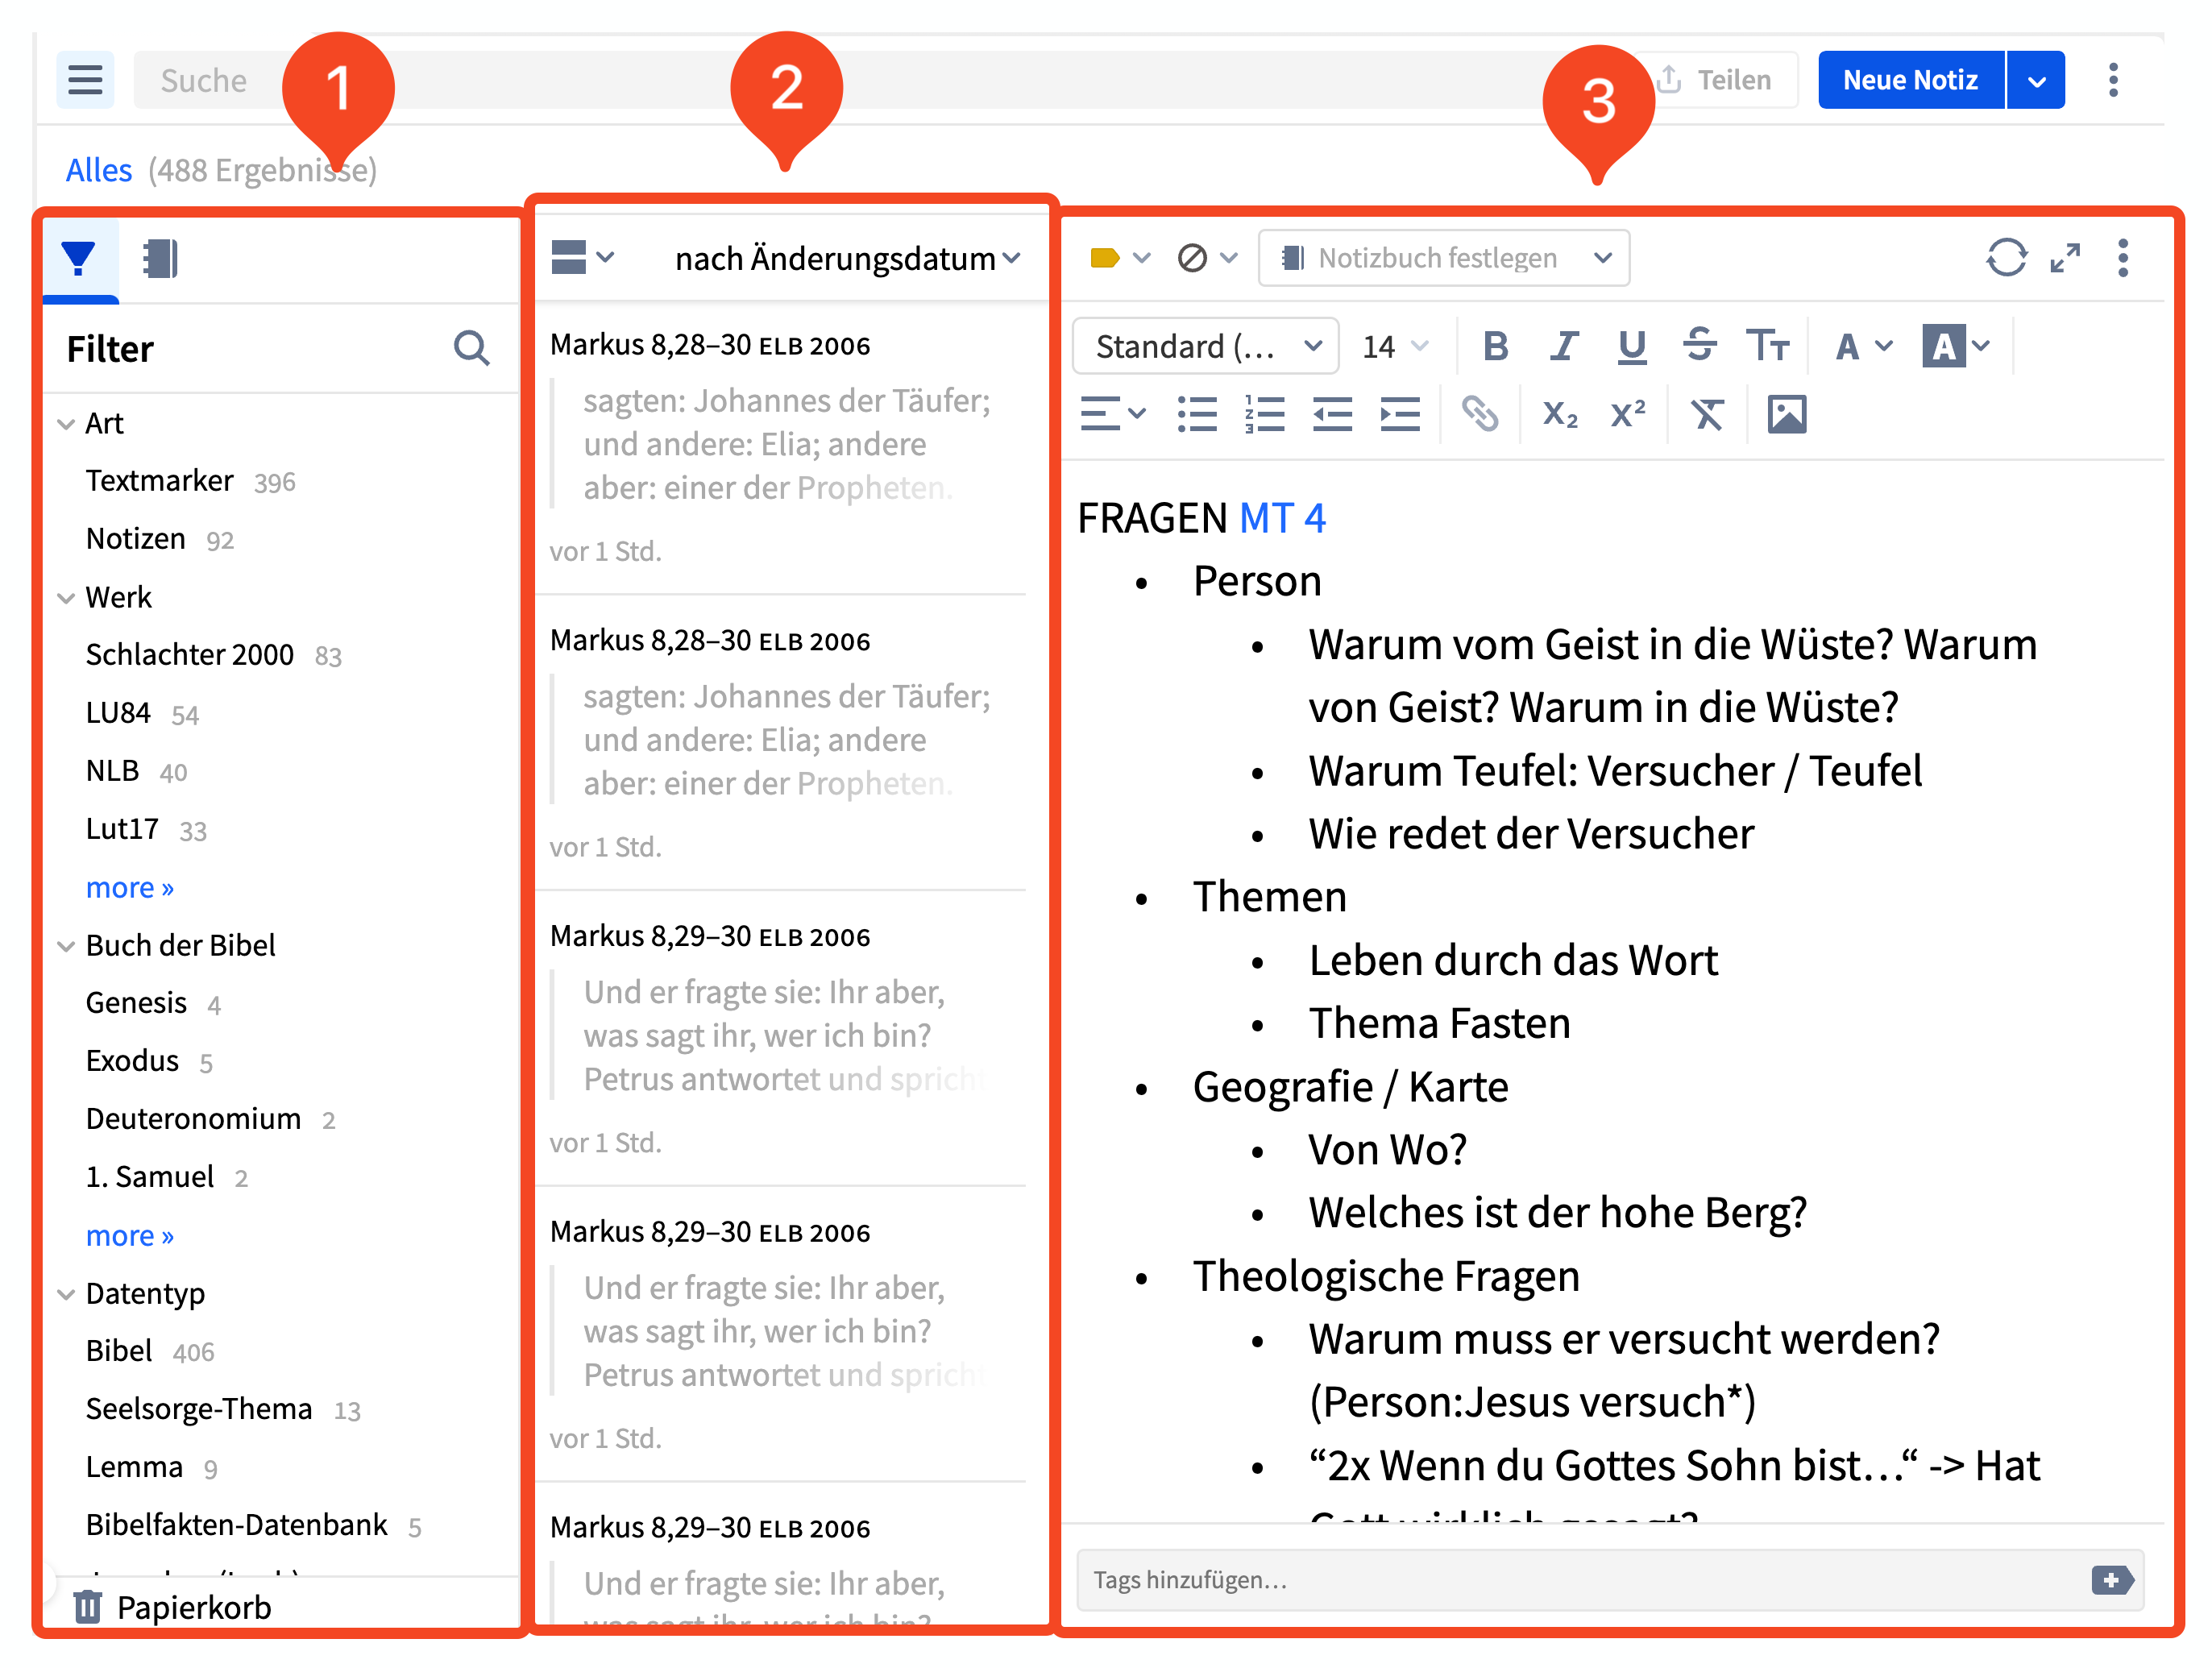Image resolution: width=2212 pixels, height=1668 pixels.
Task: Open the text alignment dropdown
Action: 1113,413
